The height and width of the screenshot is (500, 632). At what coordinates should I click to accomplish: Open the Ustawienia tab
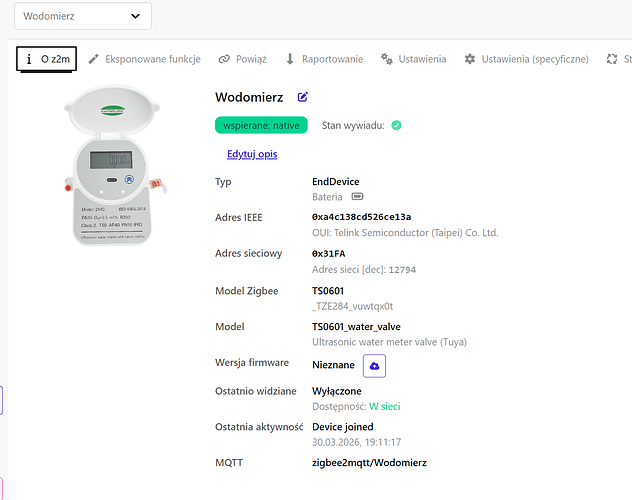point(414,59)
